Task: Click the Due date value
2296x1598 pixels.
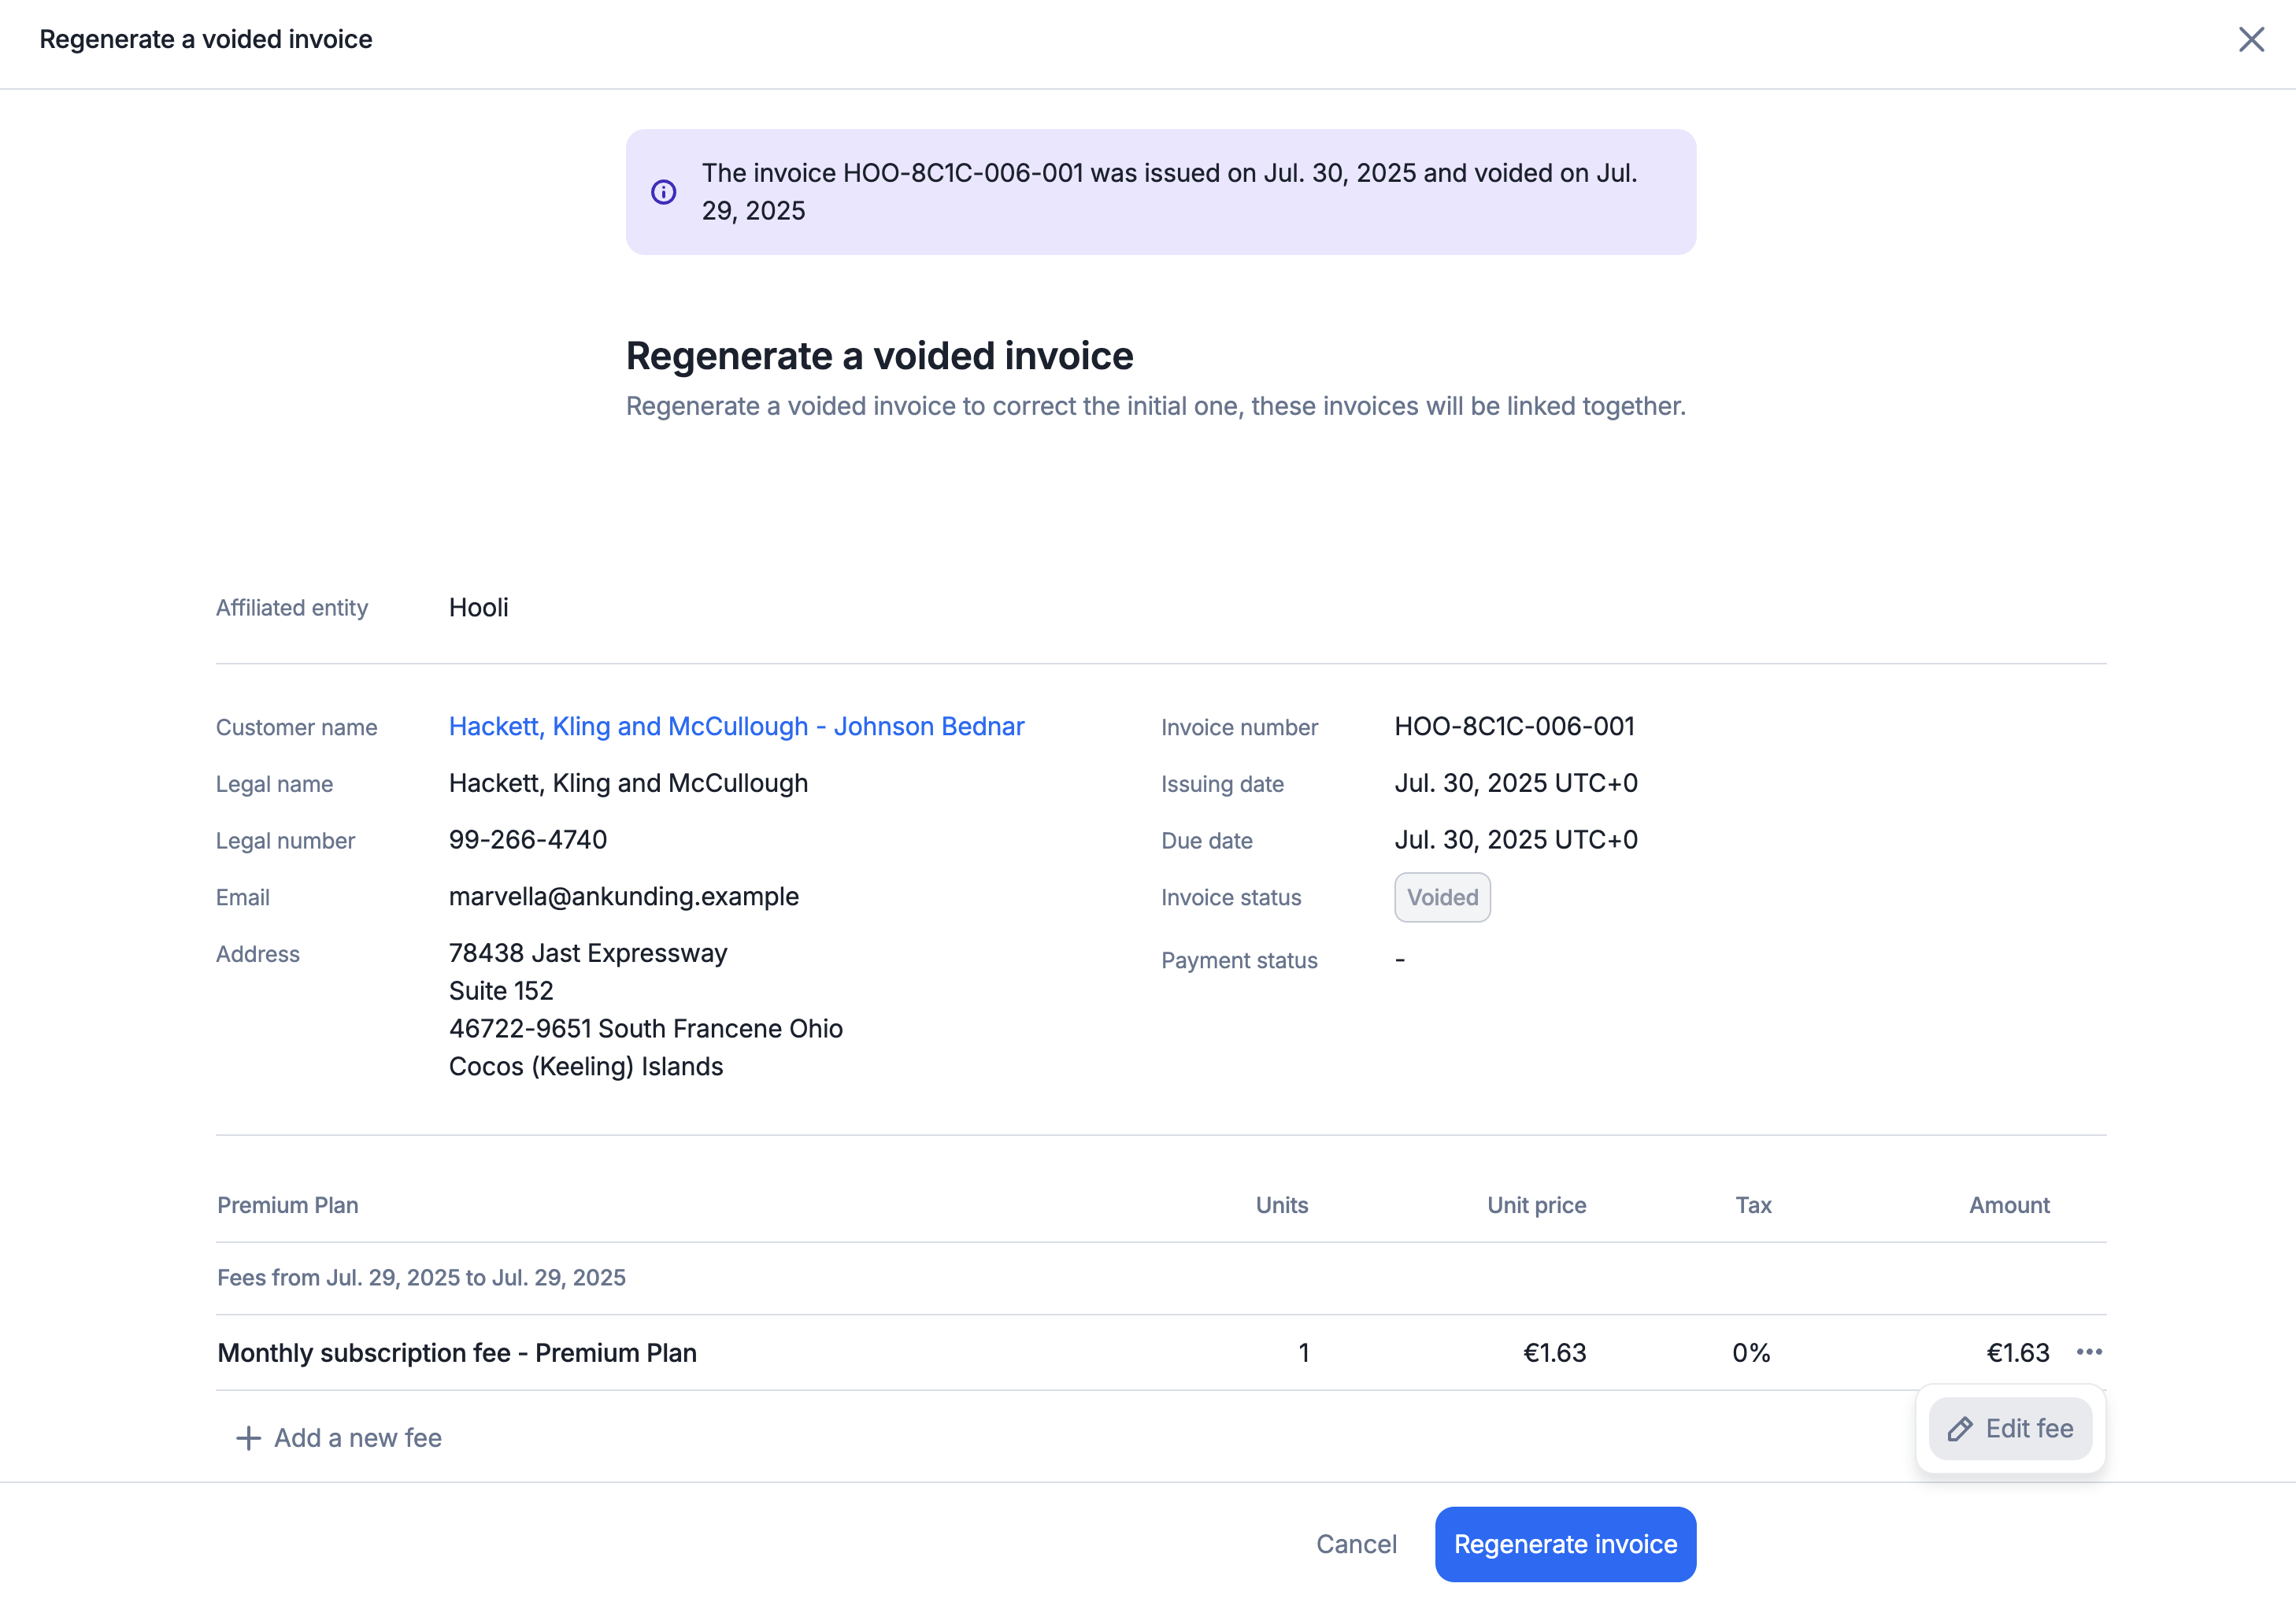Action: tap(1515, 839)
